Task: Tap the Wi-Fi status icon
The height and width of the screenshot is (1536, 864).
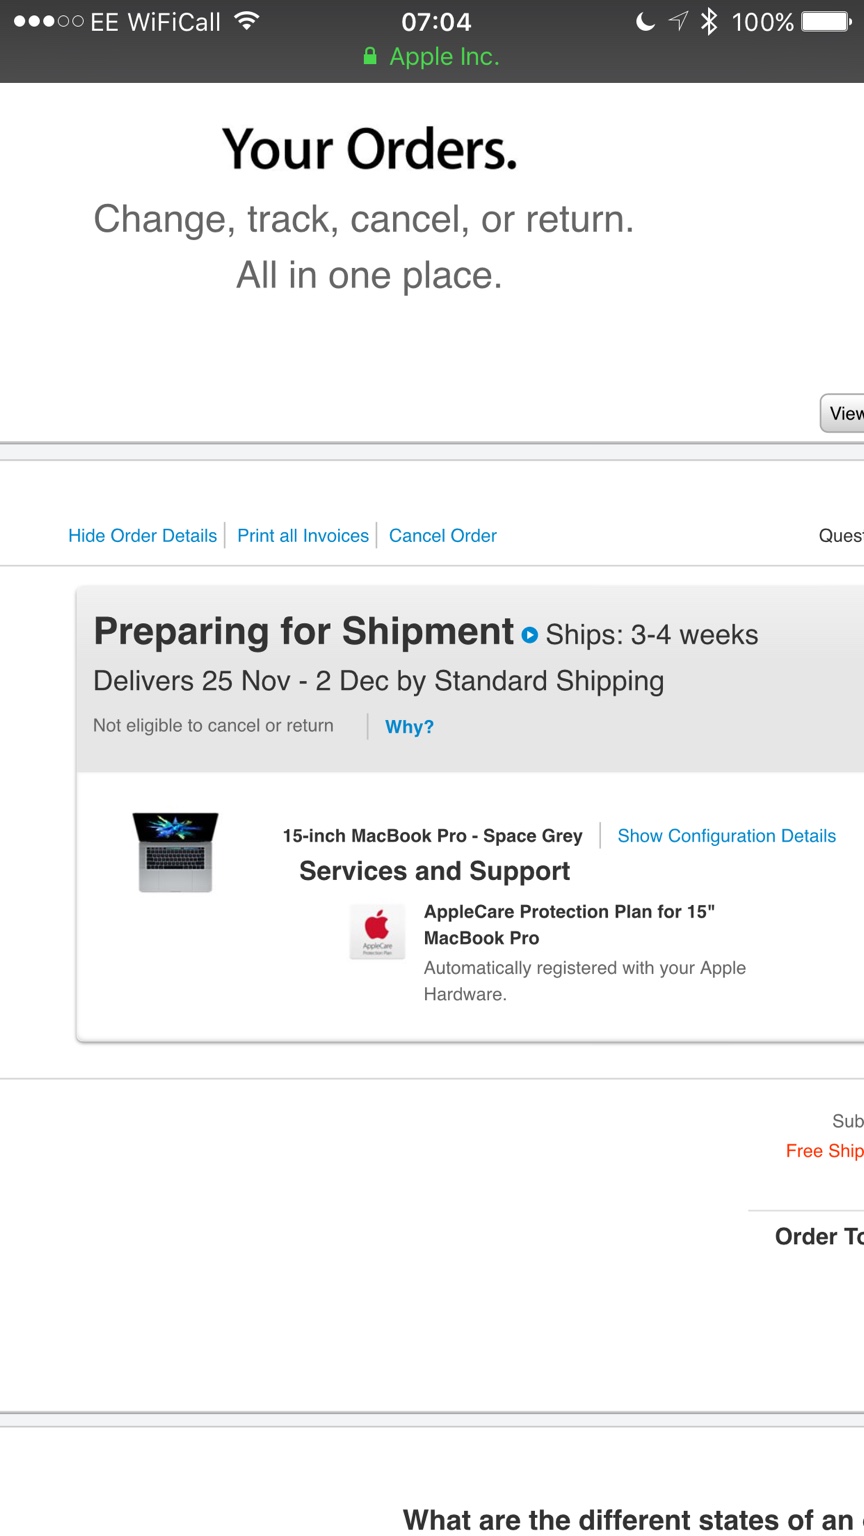Action: [x=246, y=21]
